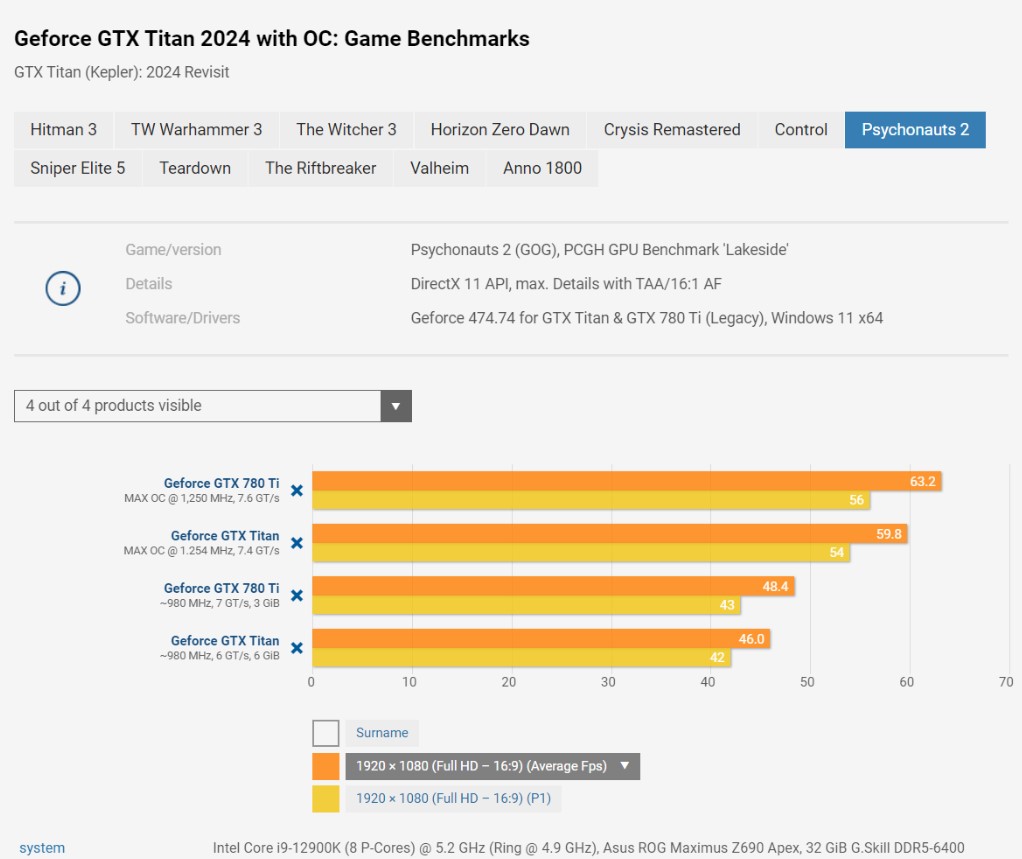
Task: Click the info circle icon
Action: pos(63,288)
